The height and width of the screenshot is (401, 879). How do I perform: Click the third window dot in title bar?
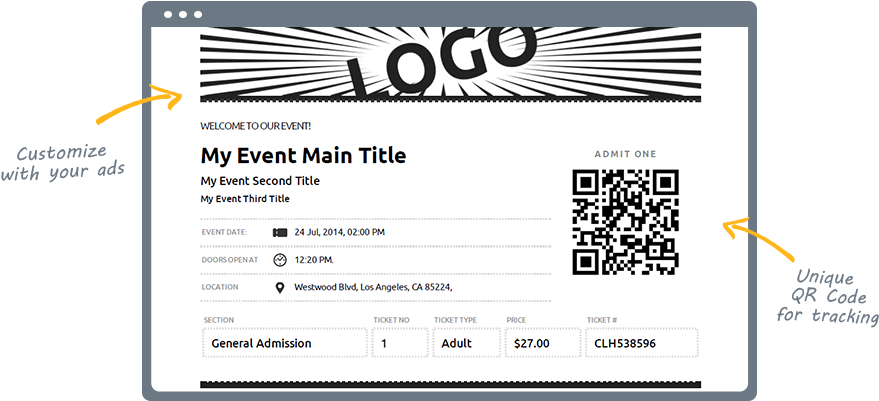(x=198, y=15)
